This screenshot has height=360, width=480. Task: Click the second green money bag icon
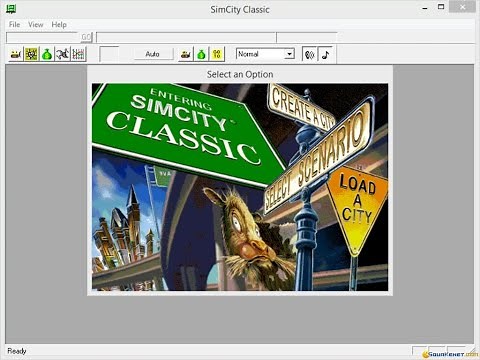(x=201, y=54)
